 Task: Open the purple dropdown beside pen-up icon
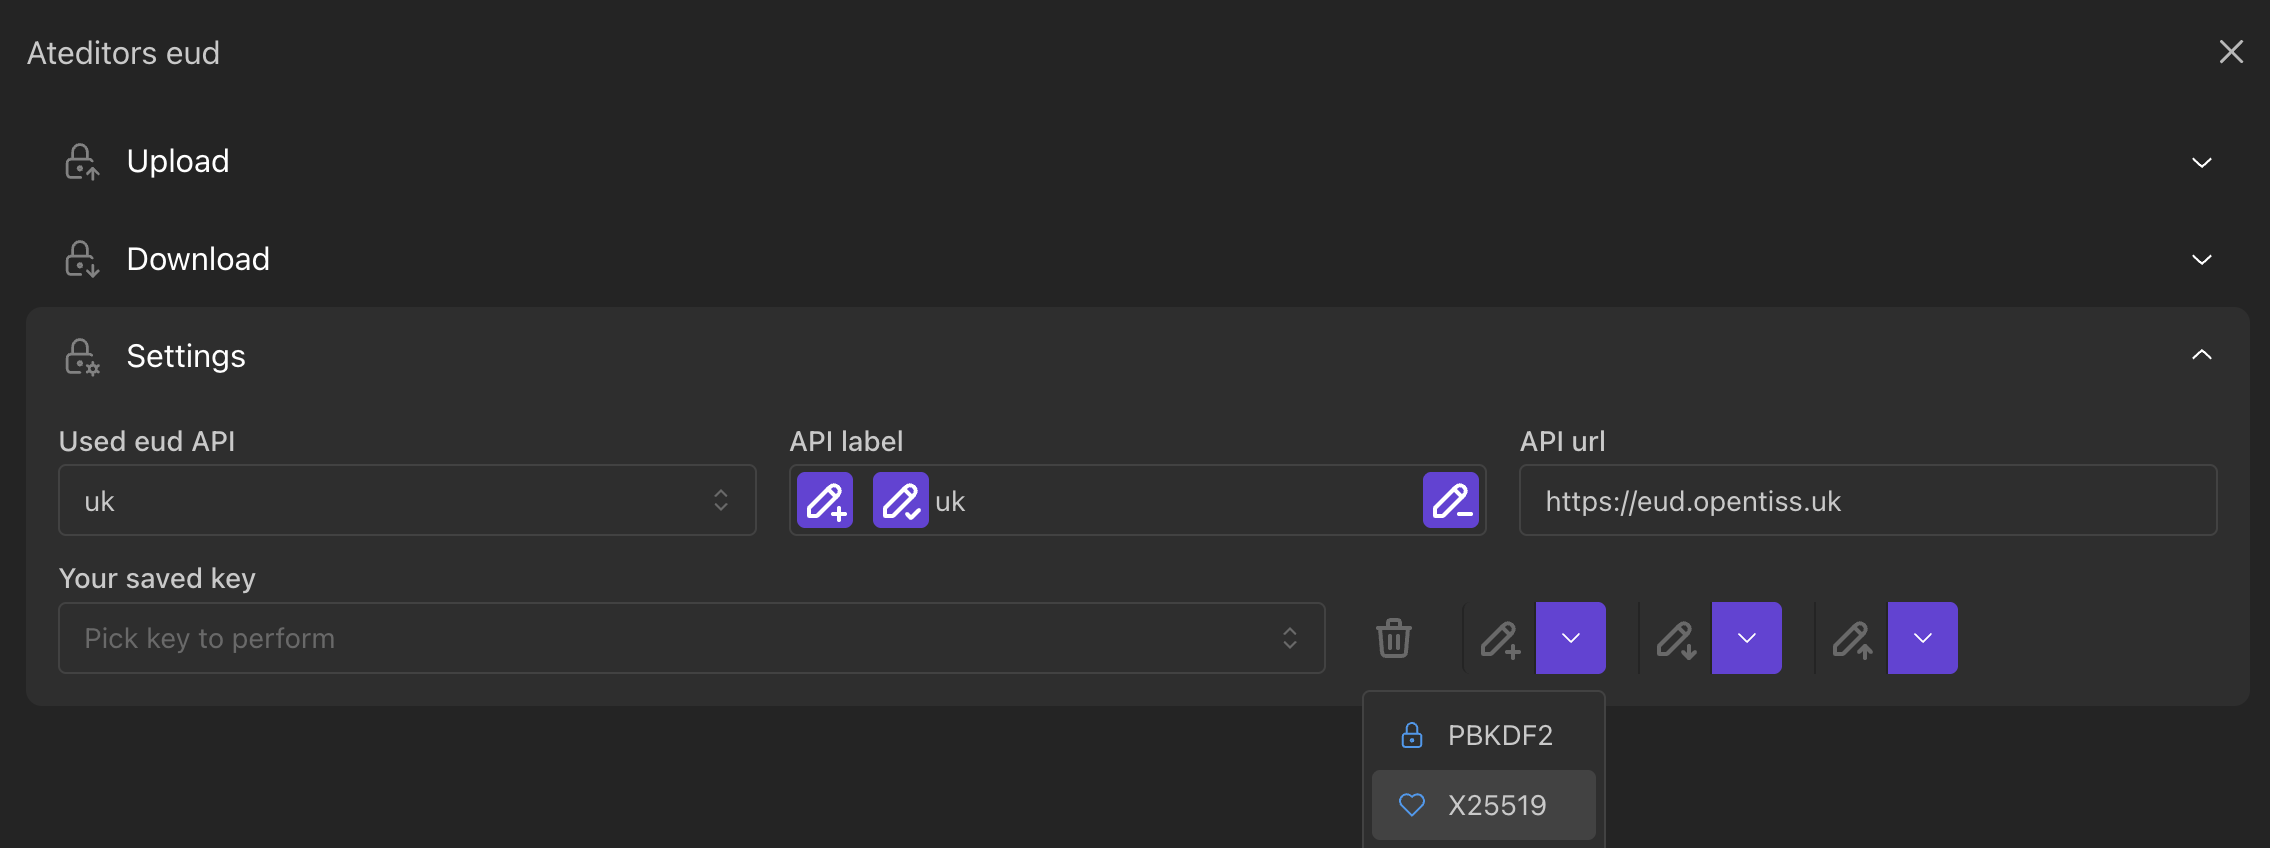(1922, 638)
